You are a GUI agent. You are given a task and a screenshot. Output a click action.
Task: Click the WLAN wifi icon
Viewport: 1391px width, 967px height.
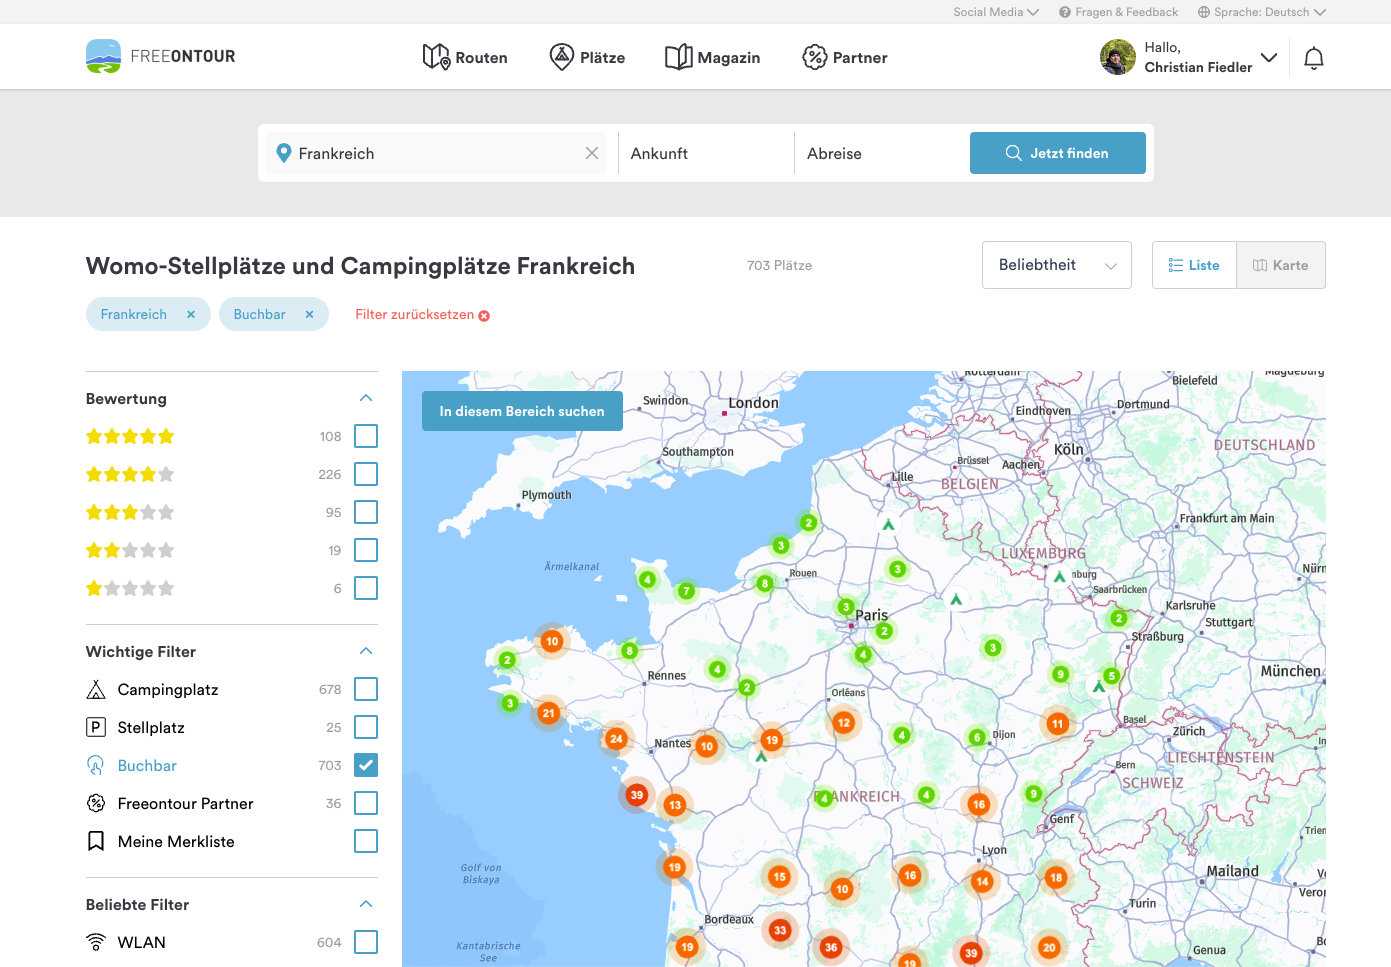[96, 942]
